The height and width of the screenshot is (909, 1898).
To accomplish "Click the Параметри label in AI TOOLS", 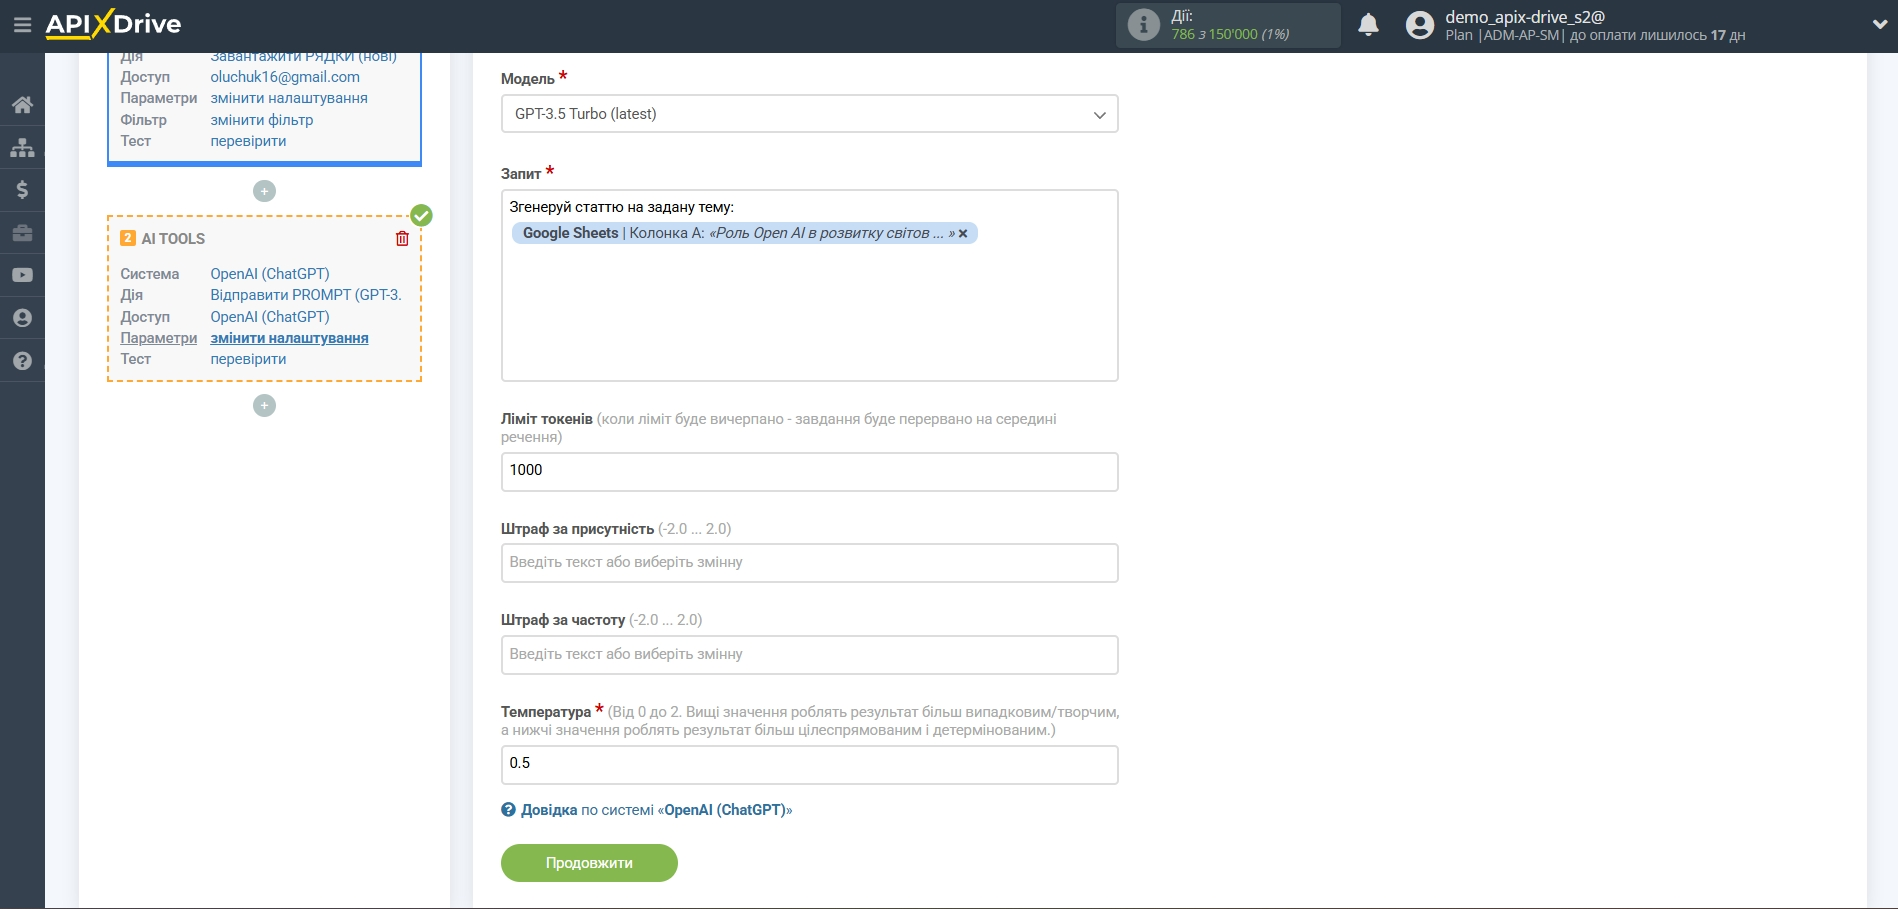I will point(159,338).
